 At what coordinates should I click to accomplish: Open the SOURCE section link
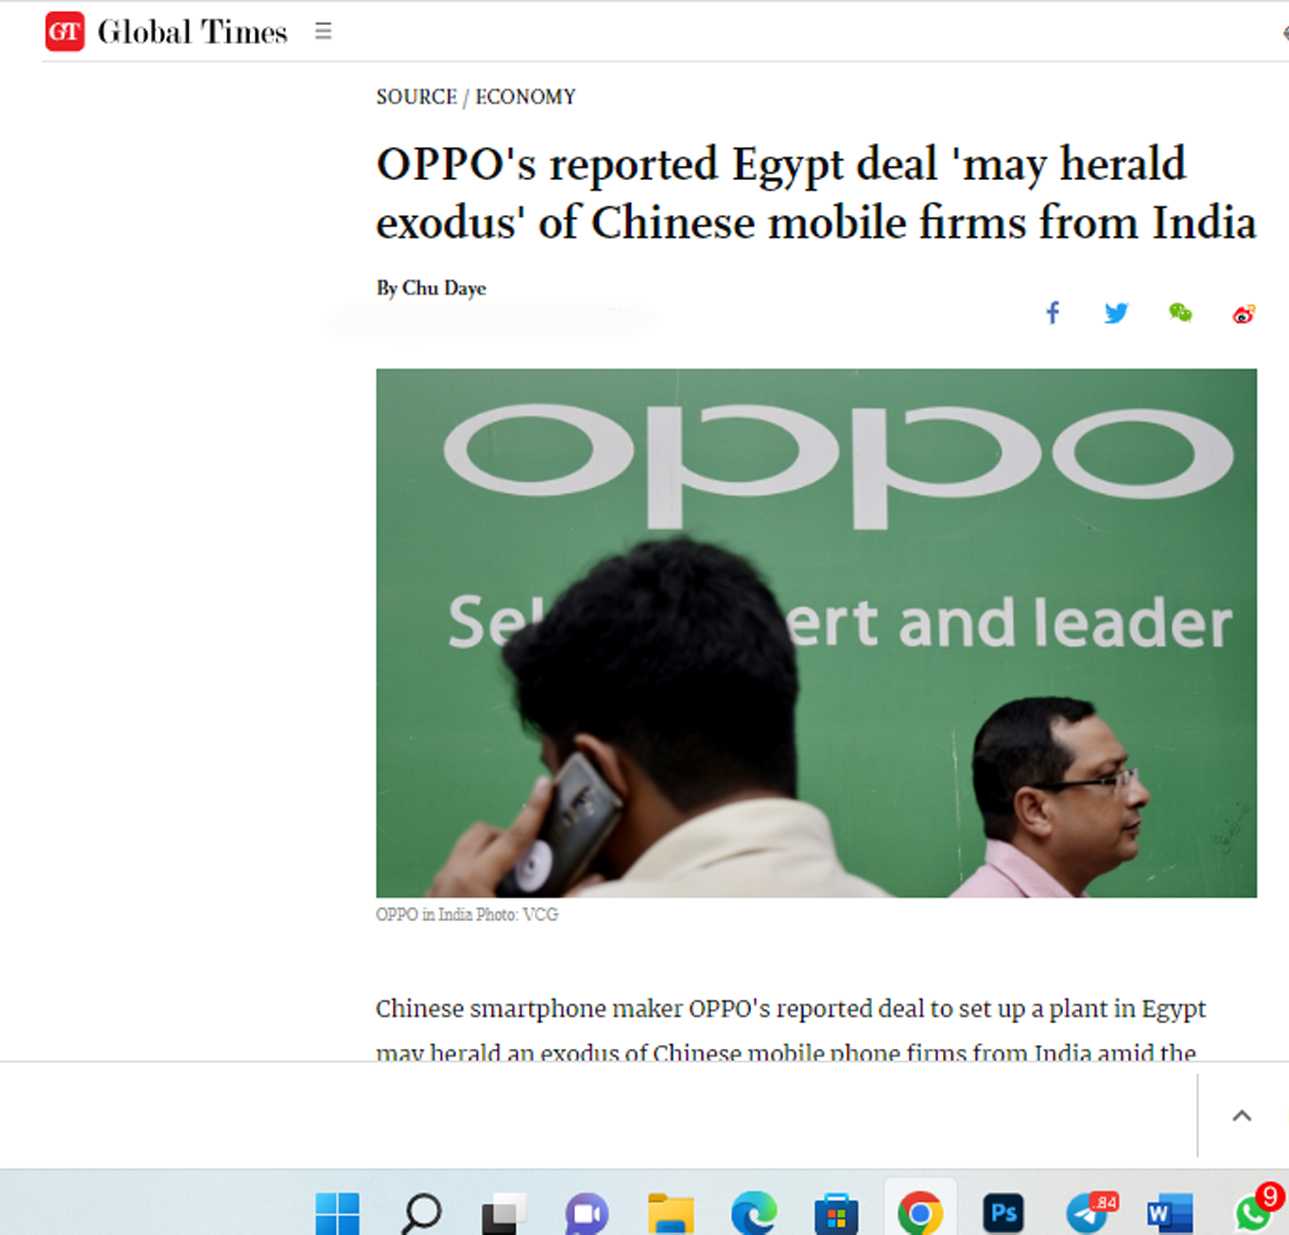tap(416, 97)
